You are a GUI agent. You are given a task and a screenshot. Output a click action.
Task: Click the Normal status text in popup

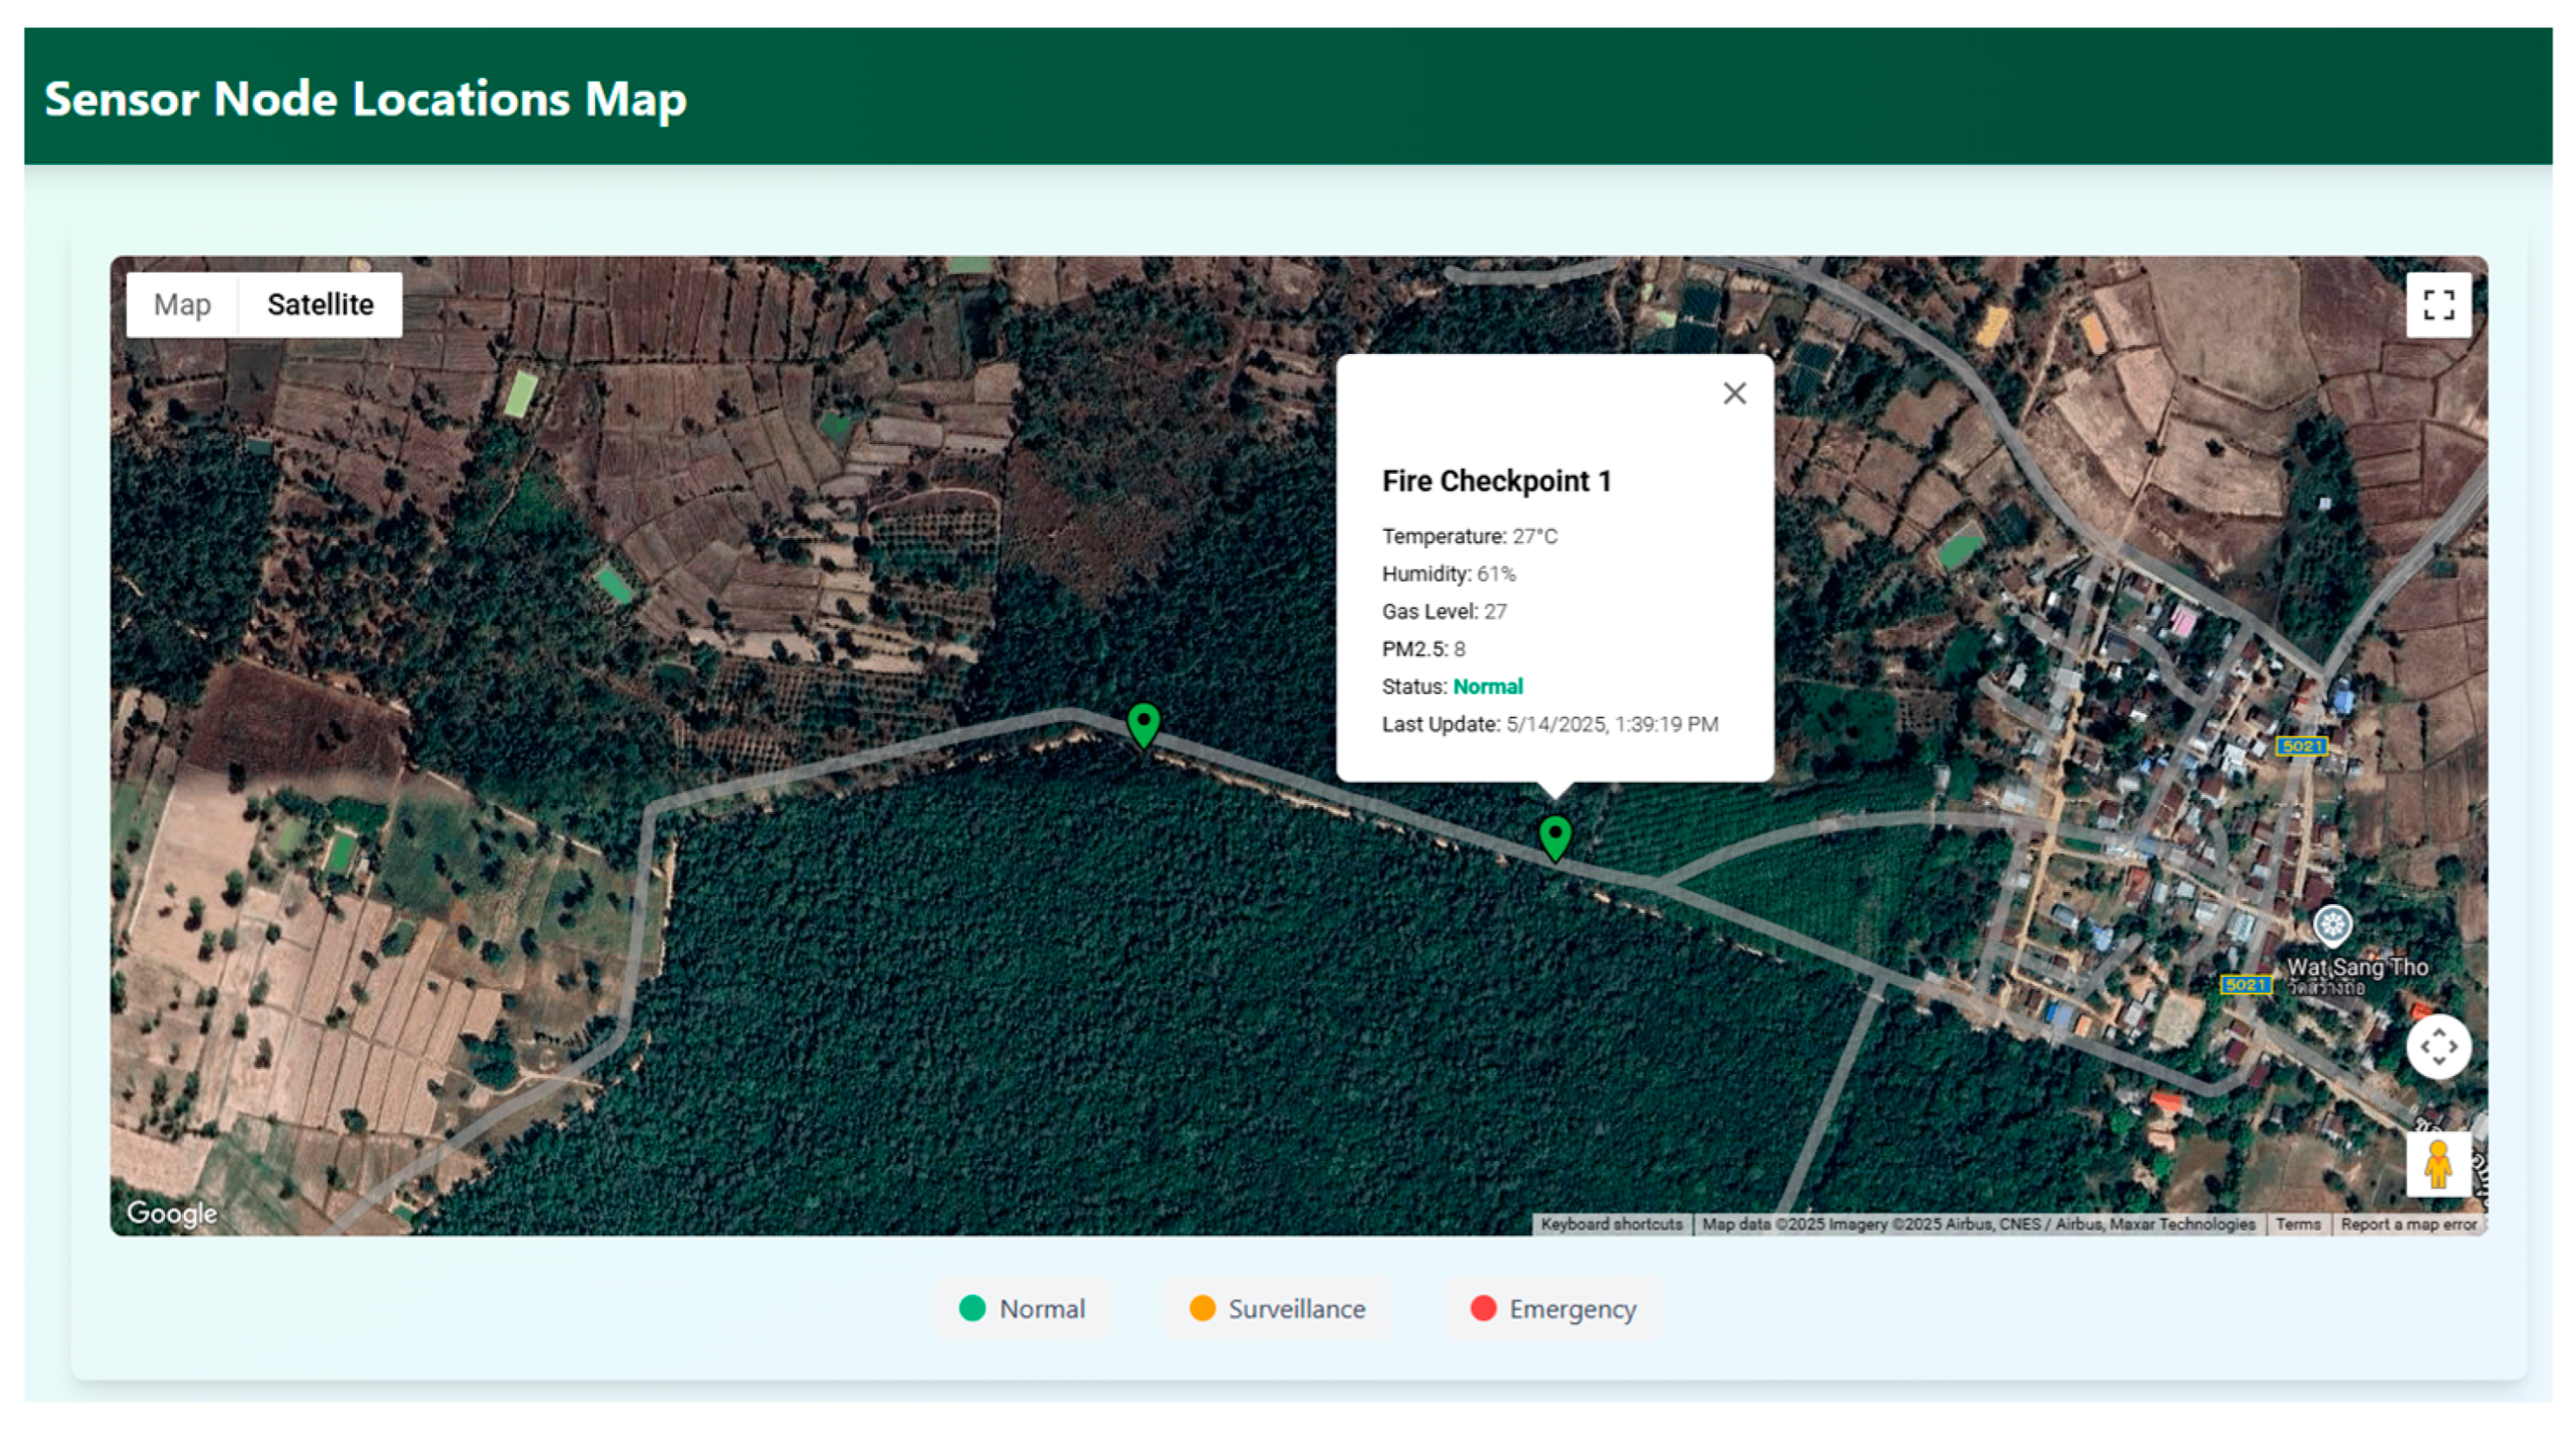1487,686
